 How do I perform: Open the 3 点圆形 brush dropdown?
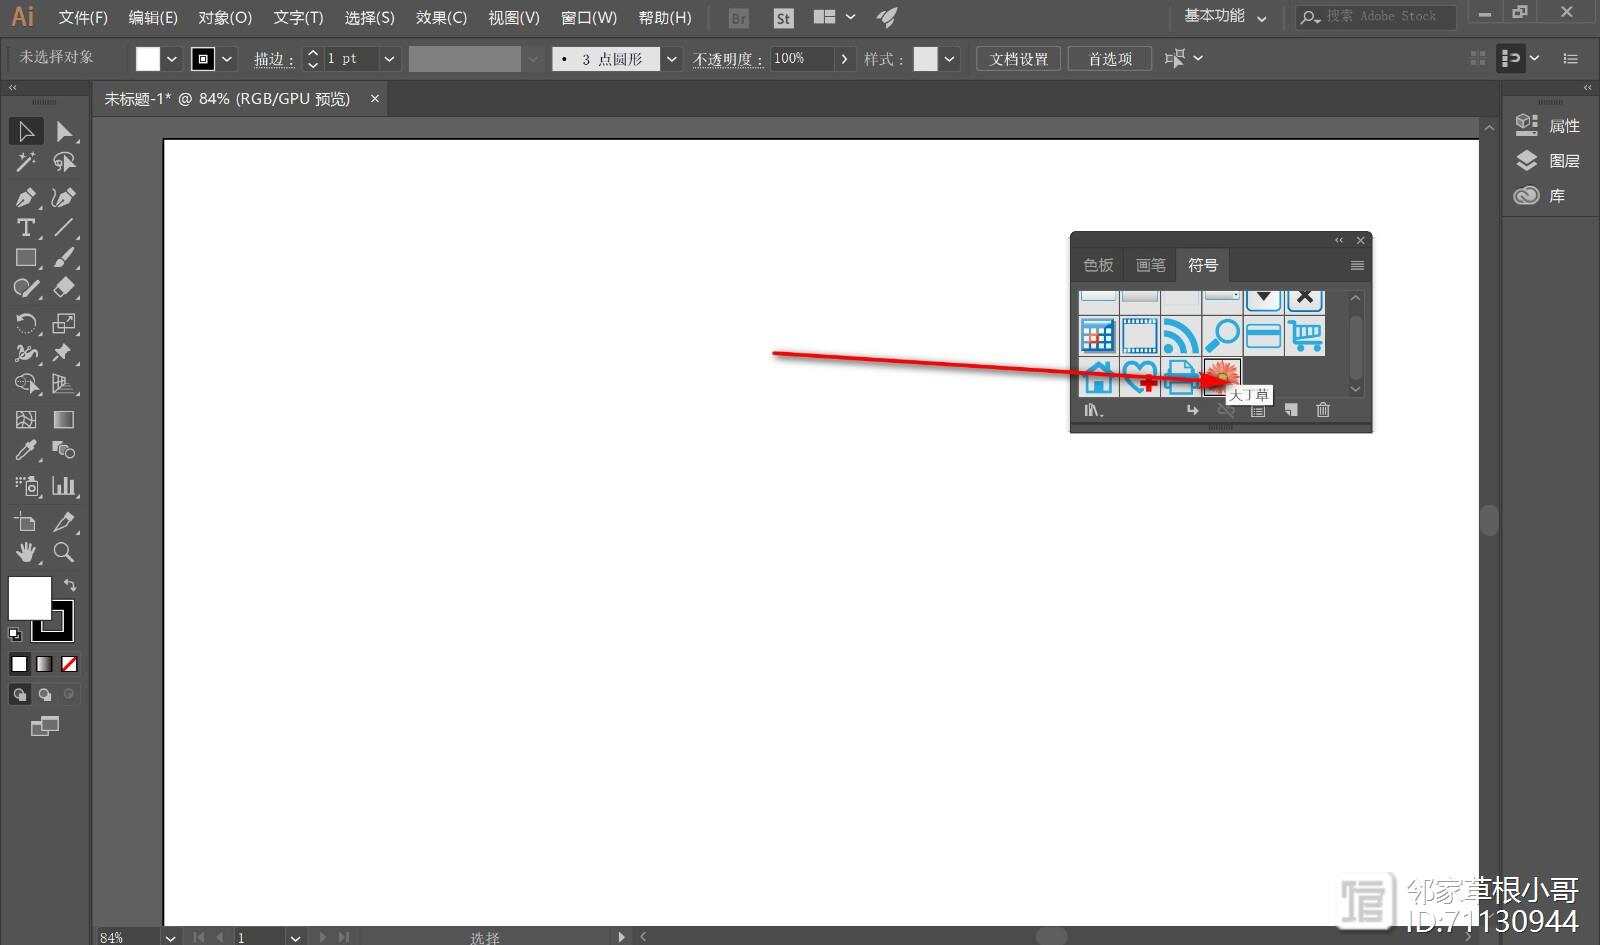671,59
